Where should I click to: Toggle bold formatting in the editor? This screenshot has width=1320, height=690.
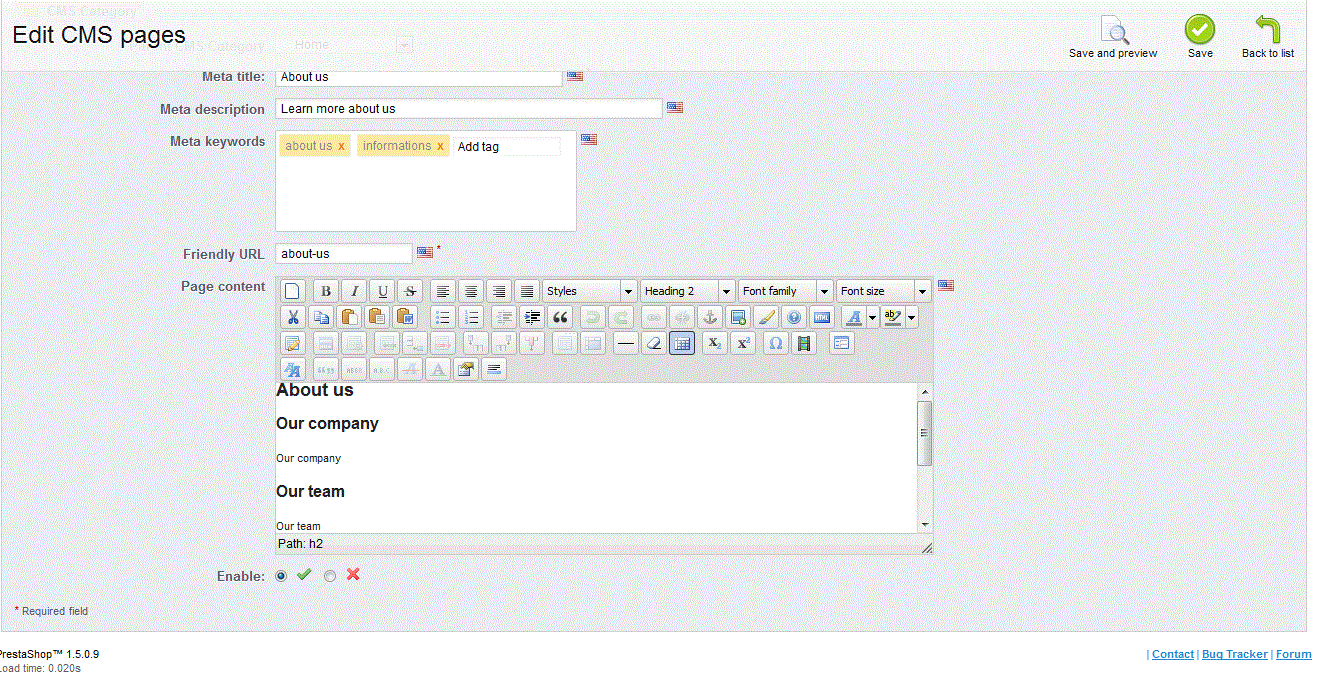tap(325, 291)
